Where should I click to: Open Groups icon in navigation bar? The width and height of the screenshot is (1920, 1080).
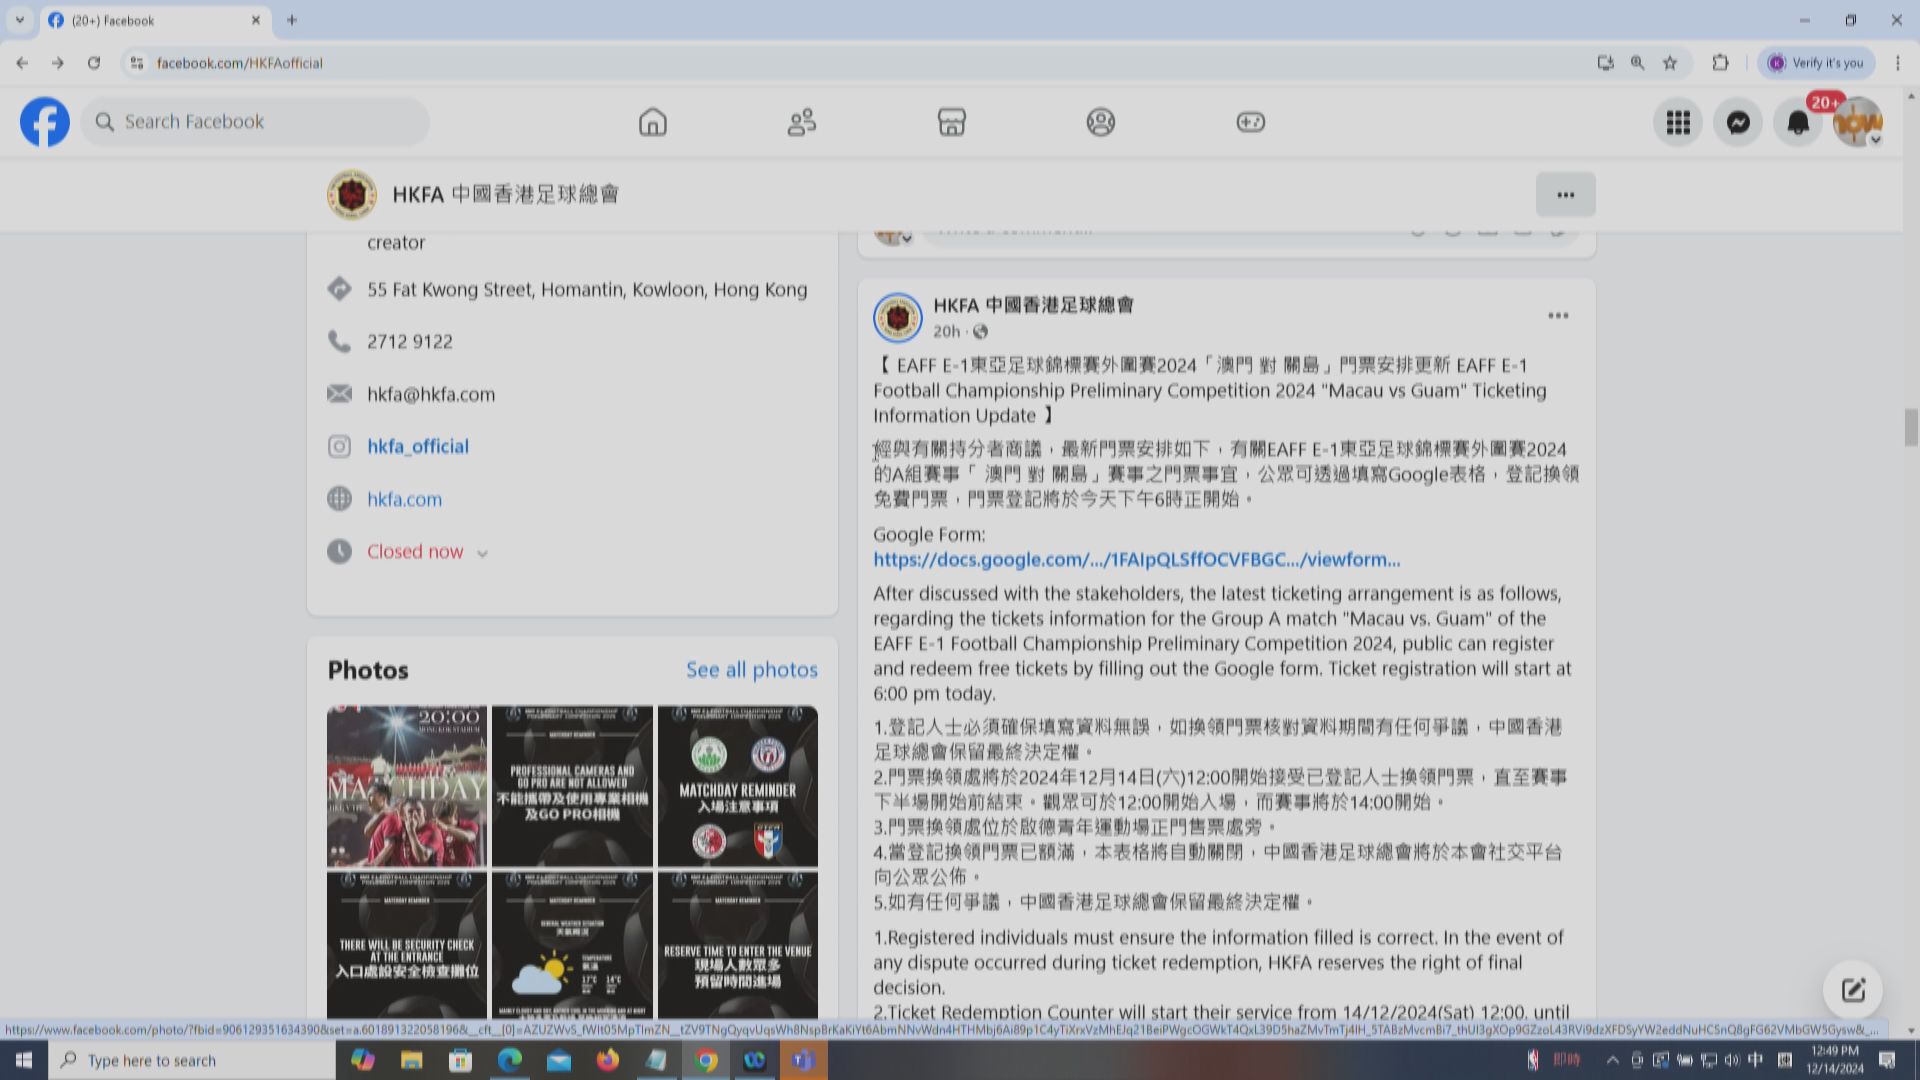coord(1100,122)
